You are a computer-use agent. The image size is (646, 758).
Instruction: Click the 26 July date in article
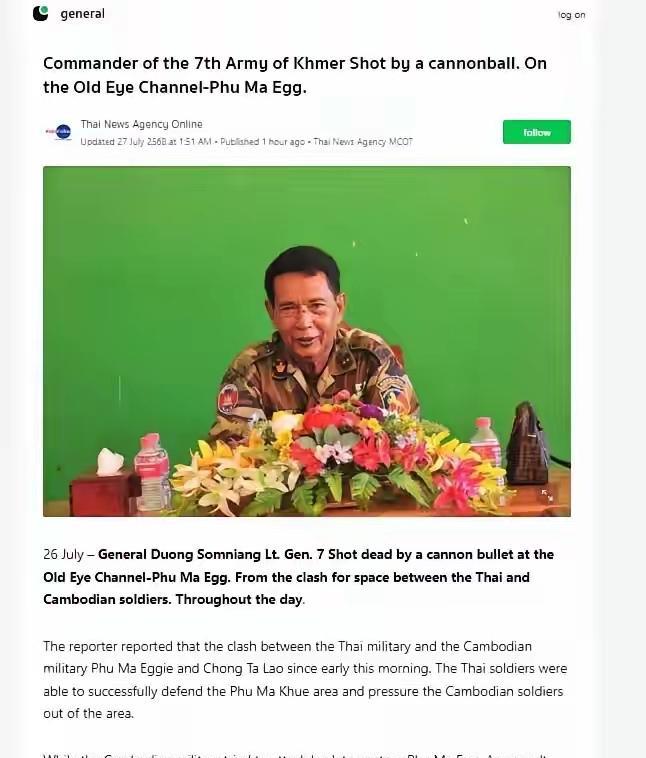62,554
